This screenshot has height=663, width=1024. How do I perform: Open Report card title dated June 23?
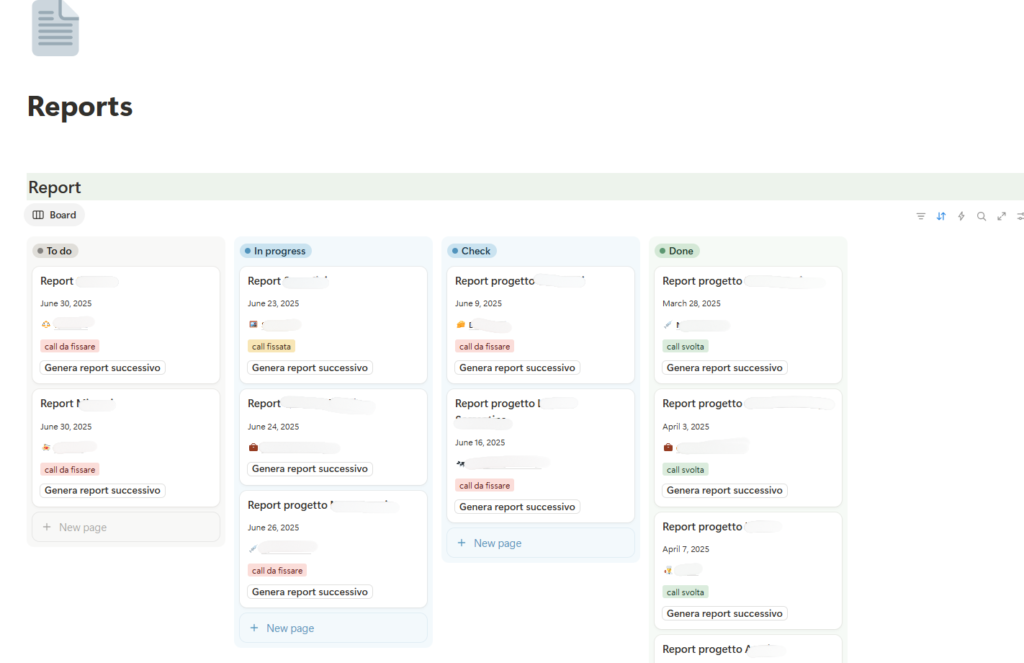[x=288, y=281]
